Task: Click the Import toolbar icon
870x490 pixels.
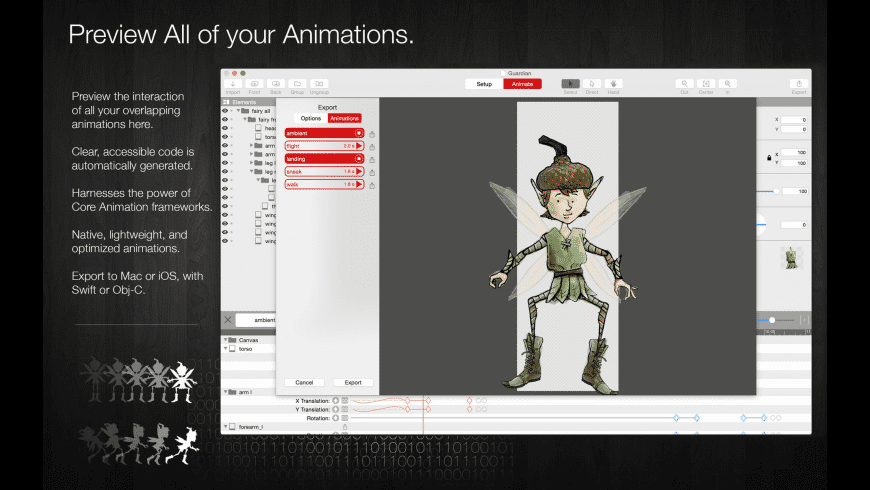Action: pos(233,84)
